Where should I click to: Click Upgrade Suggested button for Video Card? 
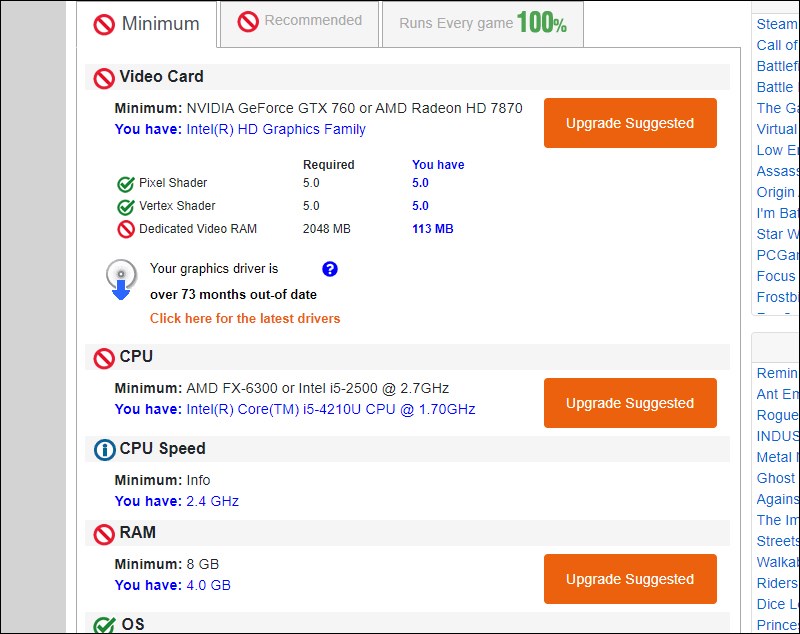pos(630,123)
